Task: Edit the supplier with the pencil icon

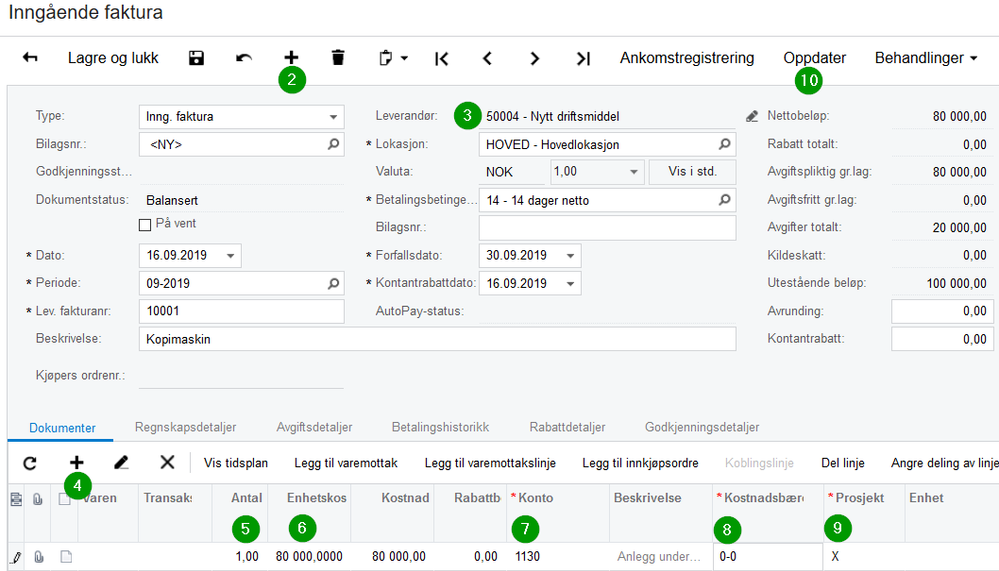Action: coord(752,117)
